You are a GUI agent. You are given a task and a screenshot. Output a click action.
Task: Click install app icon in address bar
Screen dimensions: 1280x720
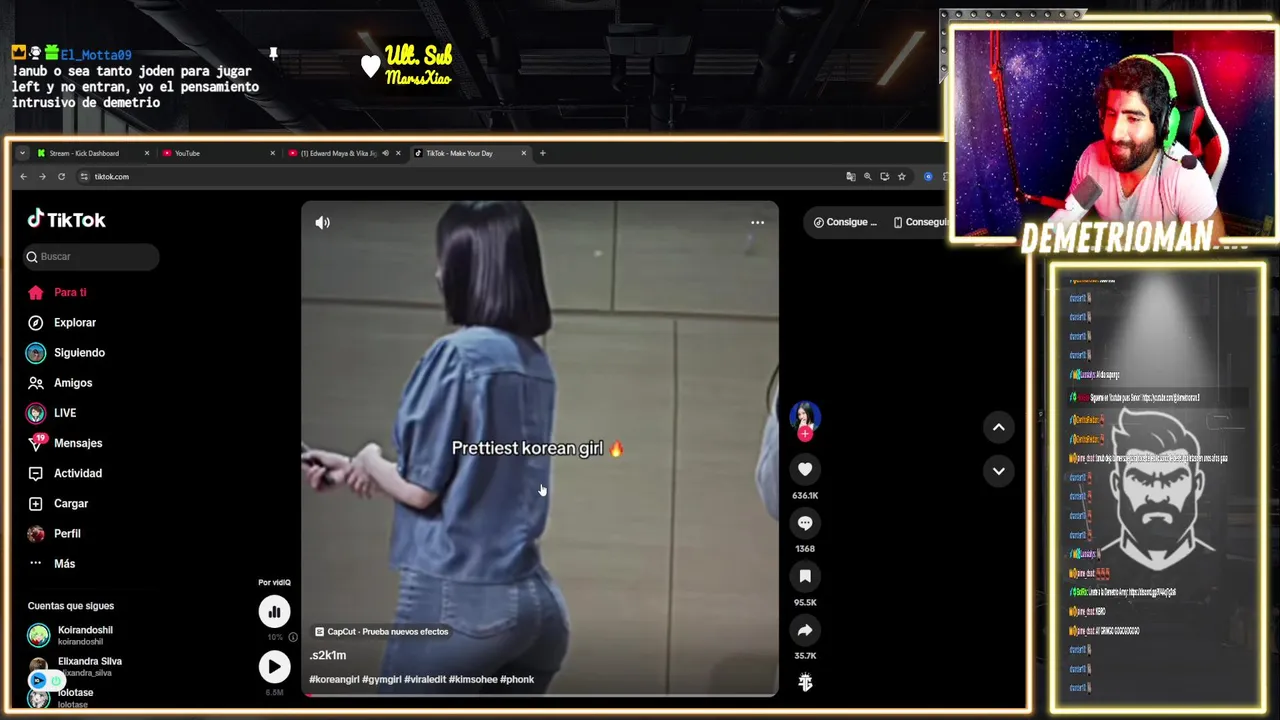(x=884, y=177)
